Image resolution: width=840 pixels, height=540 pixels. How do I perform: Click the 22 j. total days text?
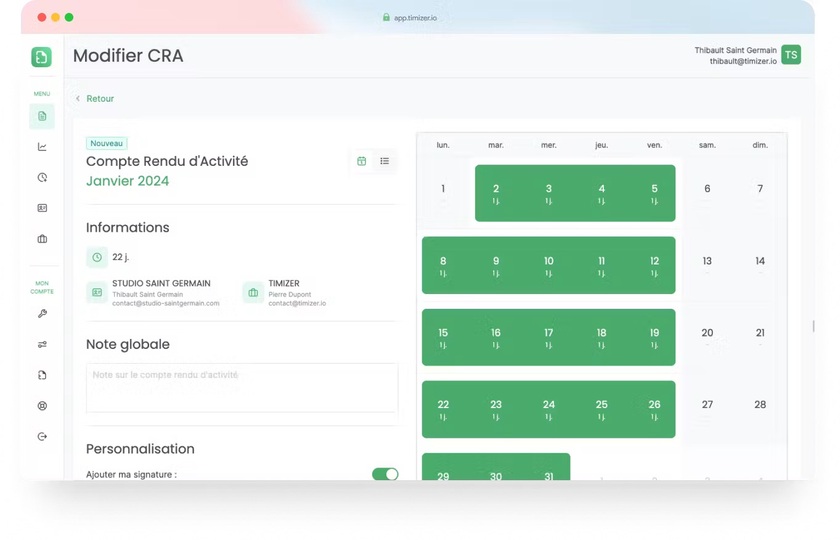pyautogui.click(x=121, y=257)
